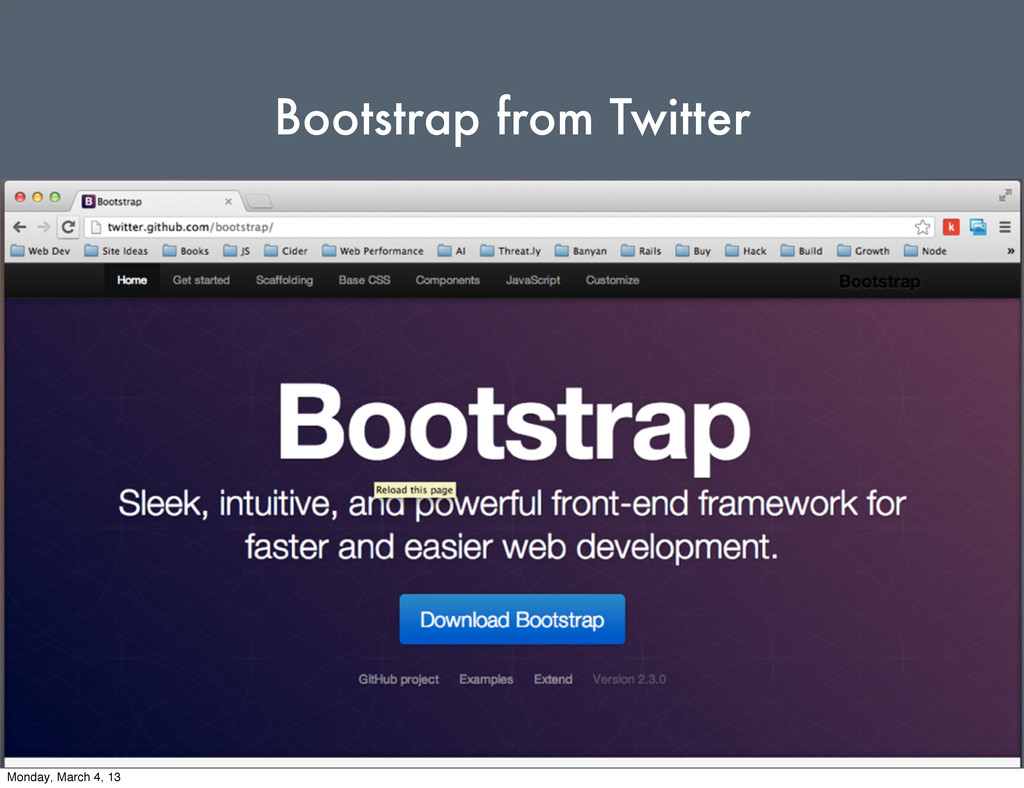Open the Base CSS nav item
The width and height of the screenshot is (1024, 788).
pyautogui.click(x=364, y=280)
